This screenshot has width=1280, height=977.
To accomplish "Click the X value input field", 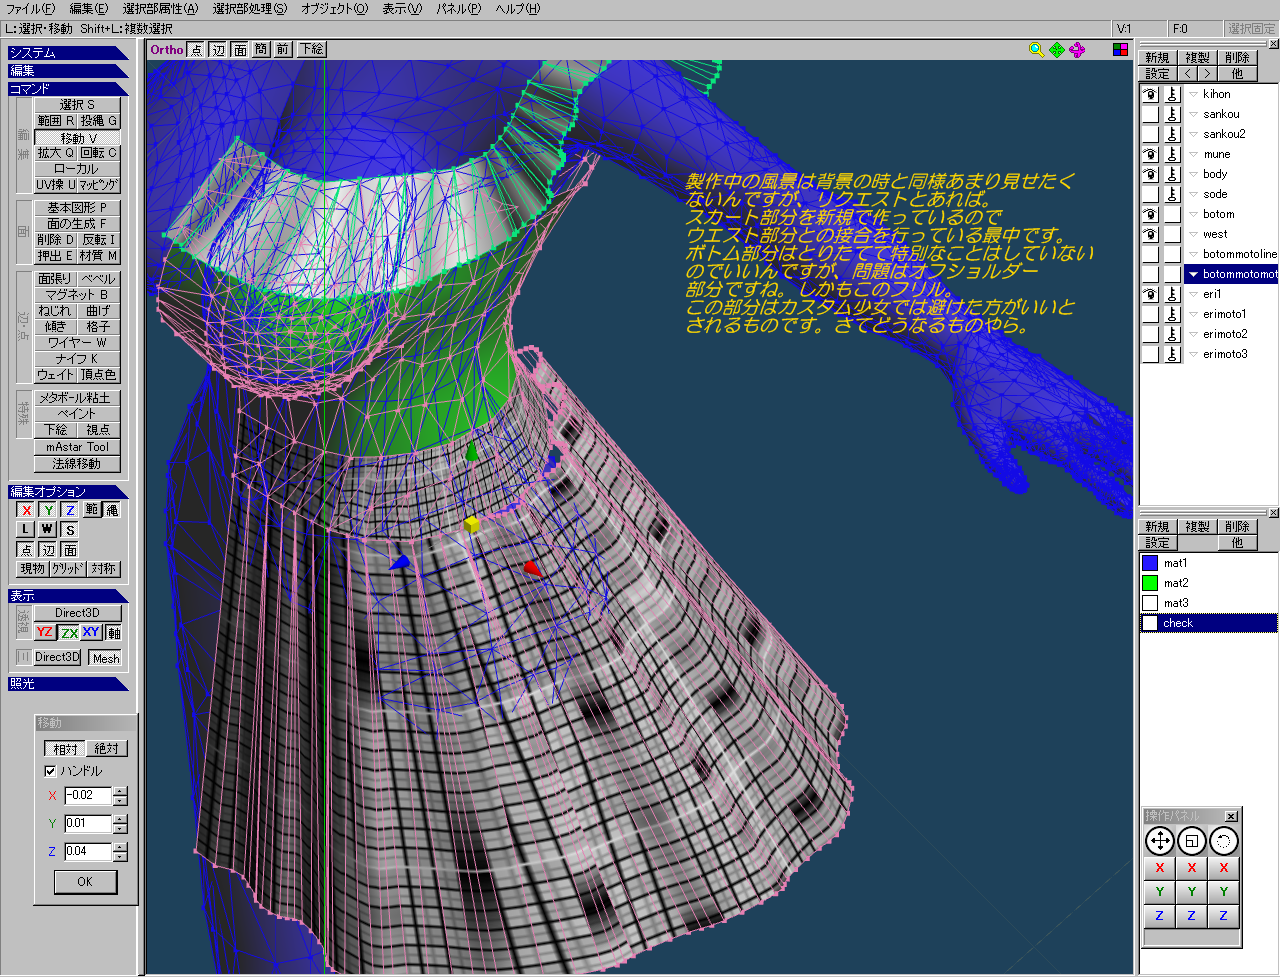I will coord(88,796).
